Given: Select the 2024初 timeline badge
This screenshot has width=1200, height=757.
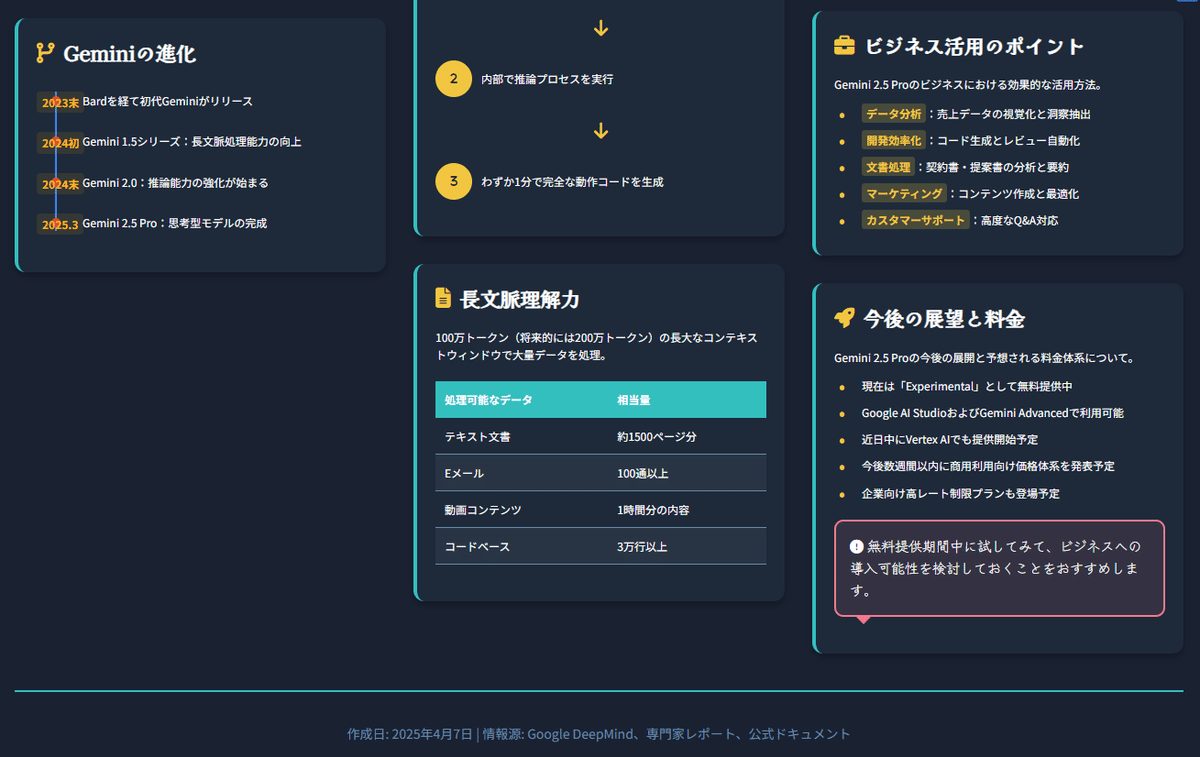Looking at the screenshot, I should tap(60, 143).
